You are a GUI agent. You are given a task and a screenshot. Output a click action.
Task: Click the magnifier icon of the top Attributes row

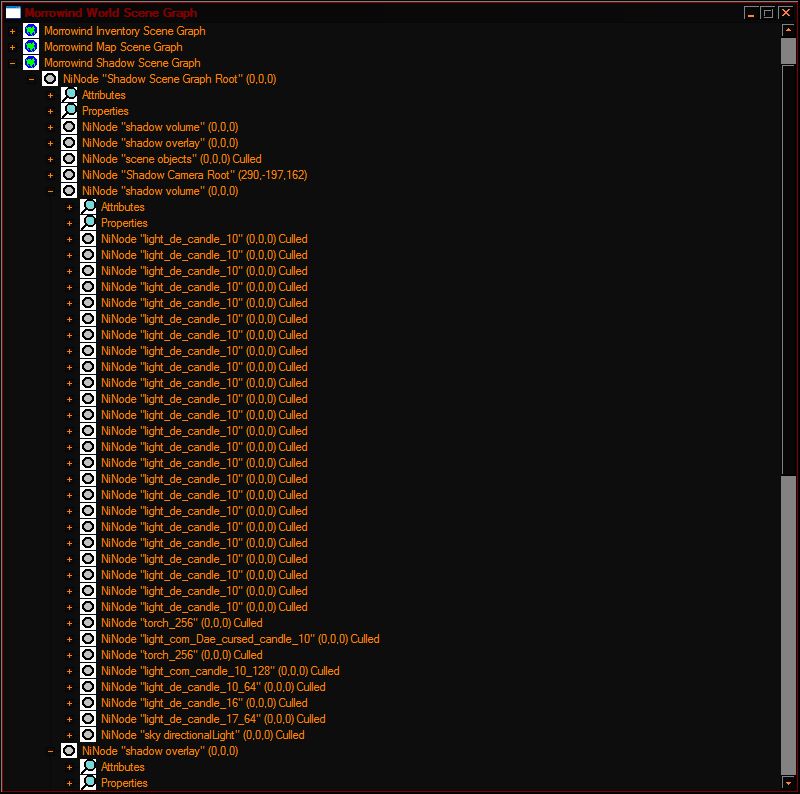(69, 94)
